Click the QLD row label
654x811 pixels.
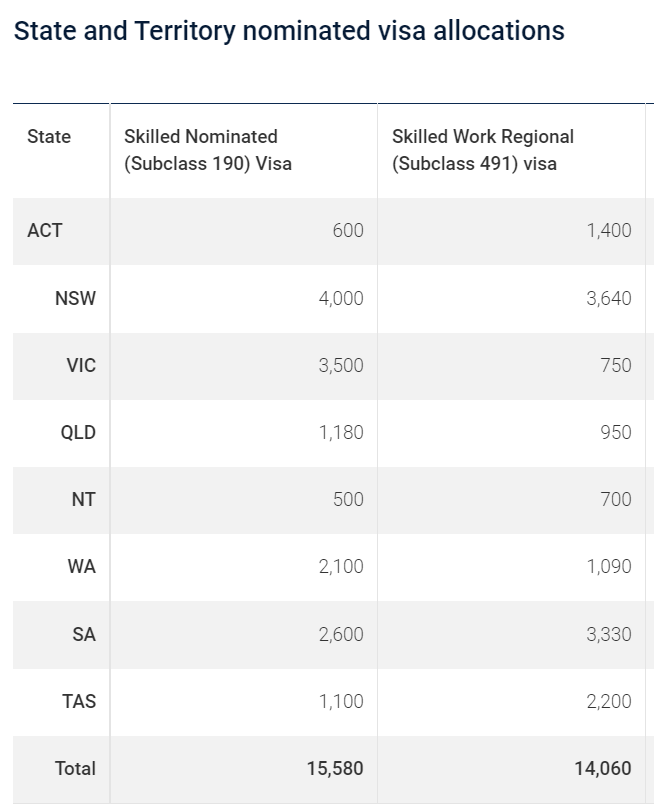(x=77, y=433)
